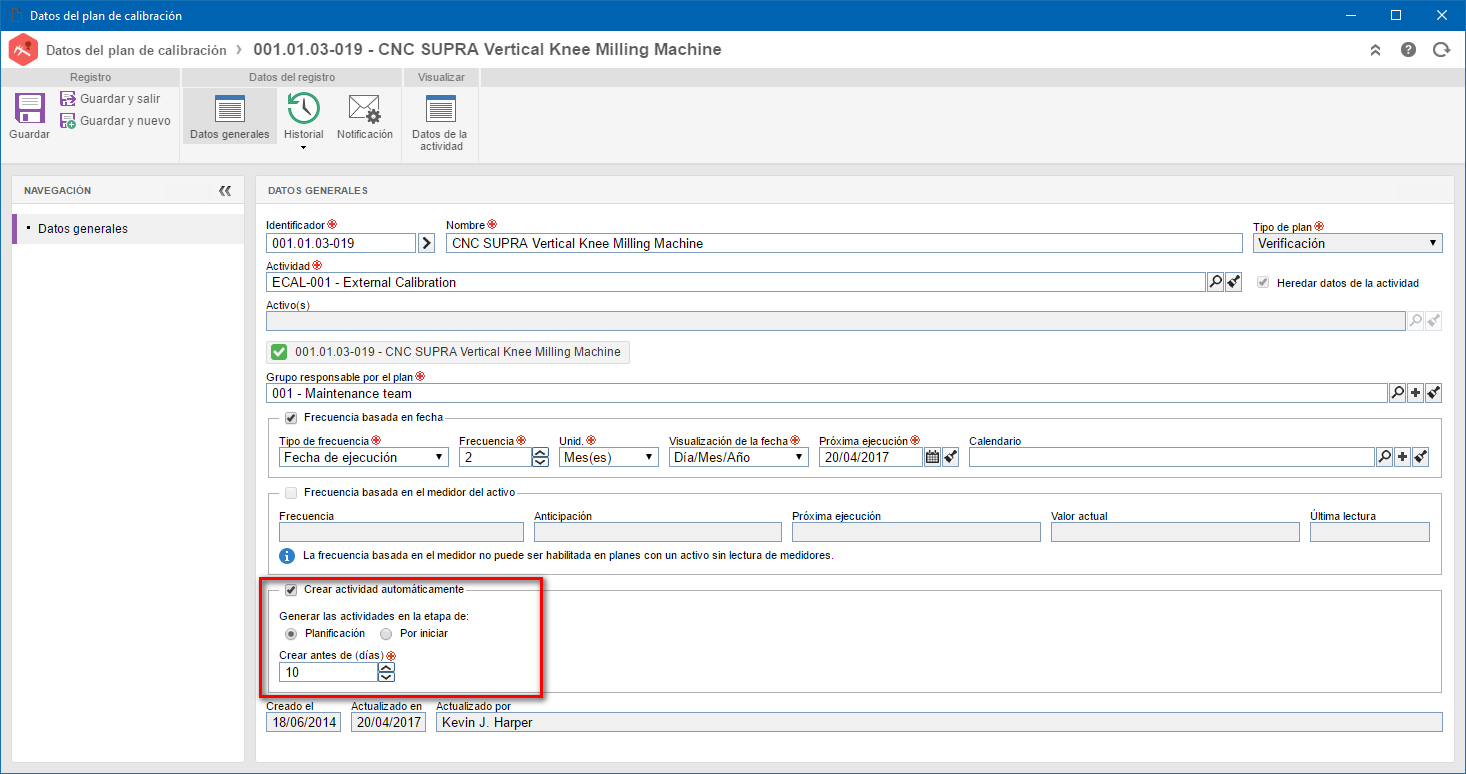Open the Unid. Mes(es) dropdown
The height and width of the screenshot is (774, 1466).
tap(609, 457)
